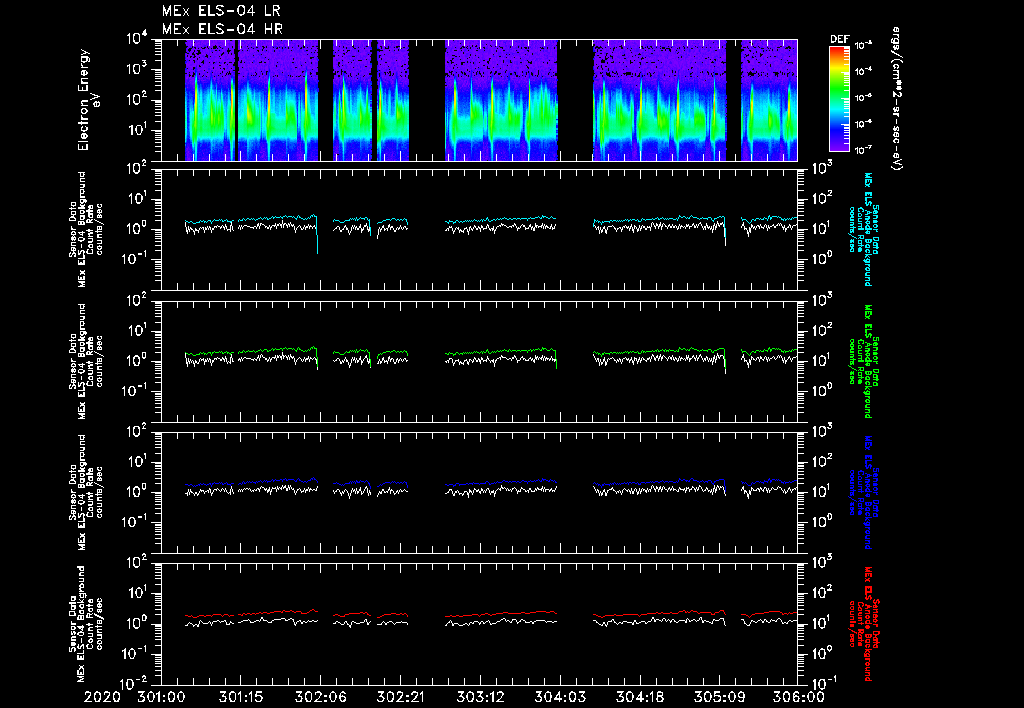Click the 'MEx ELS-04 HR' title
This screenshot has width=1024, height=708.
(x=222, y=29)
